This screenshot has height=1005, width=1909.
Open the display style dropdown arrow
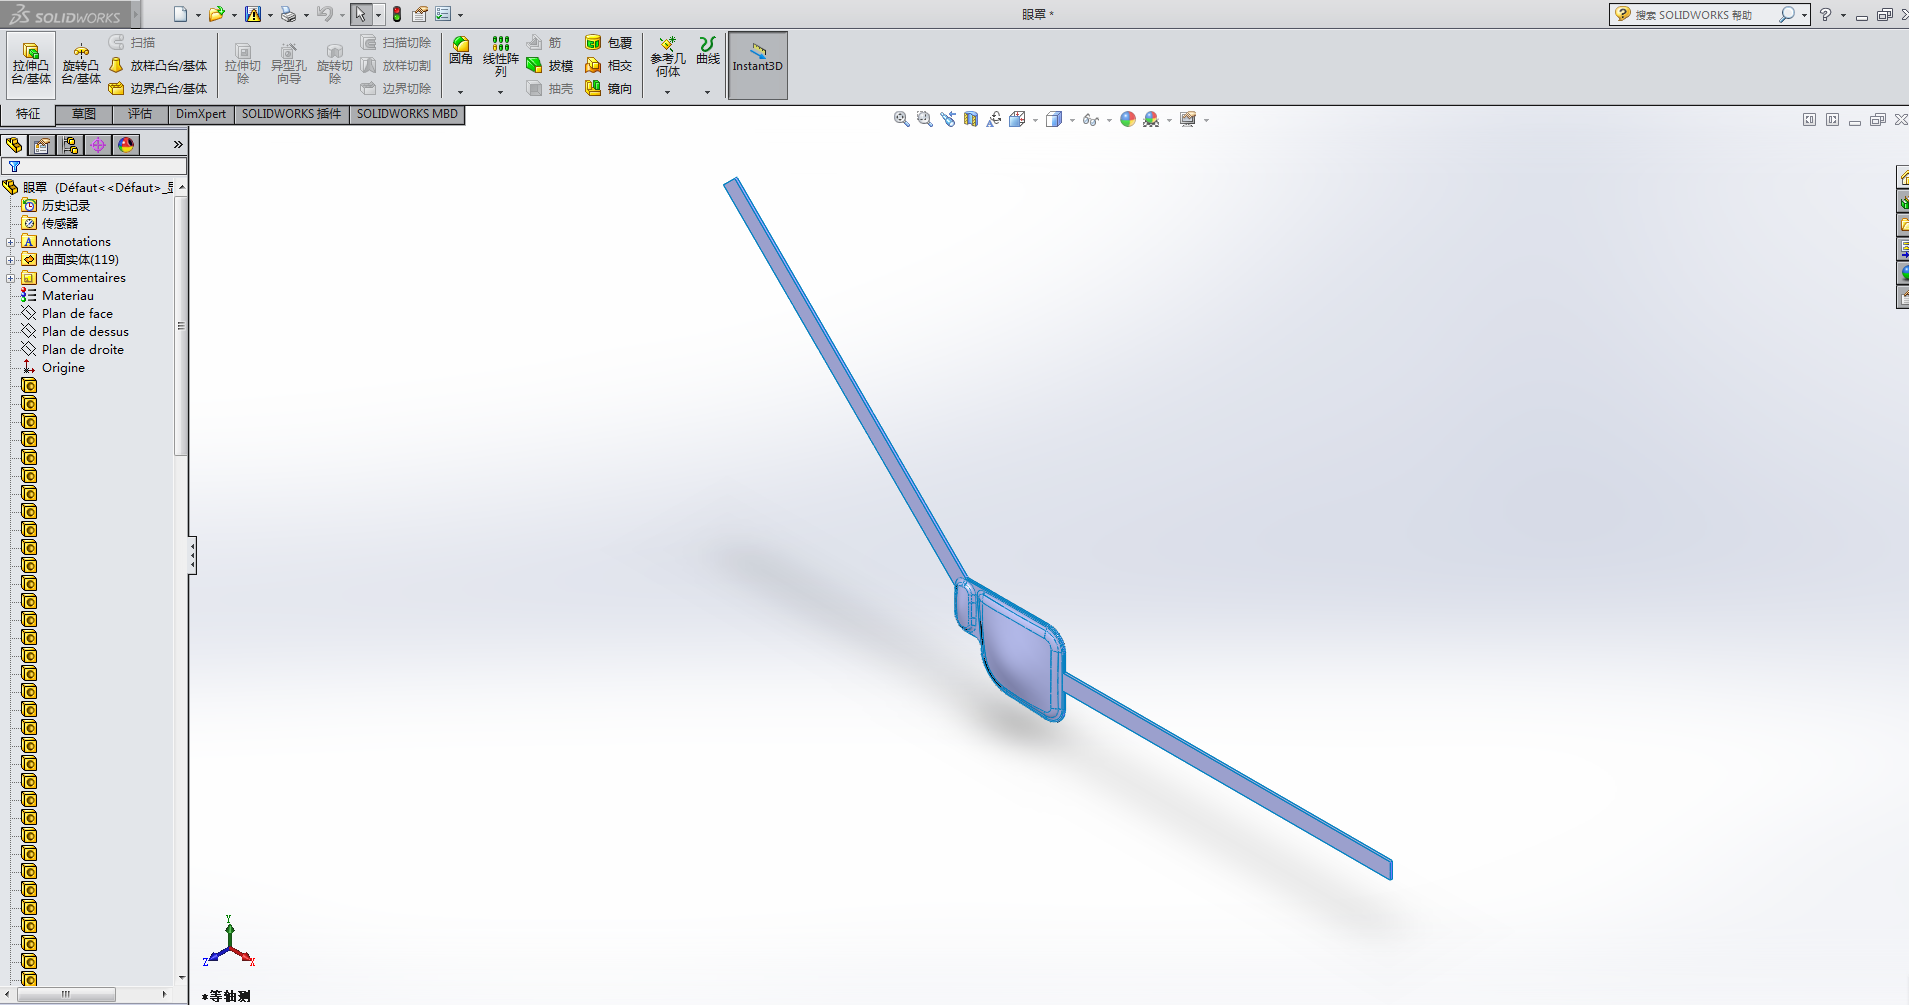click(1072, 120)
